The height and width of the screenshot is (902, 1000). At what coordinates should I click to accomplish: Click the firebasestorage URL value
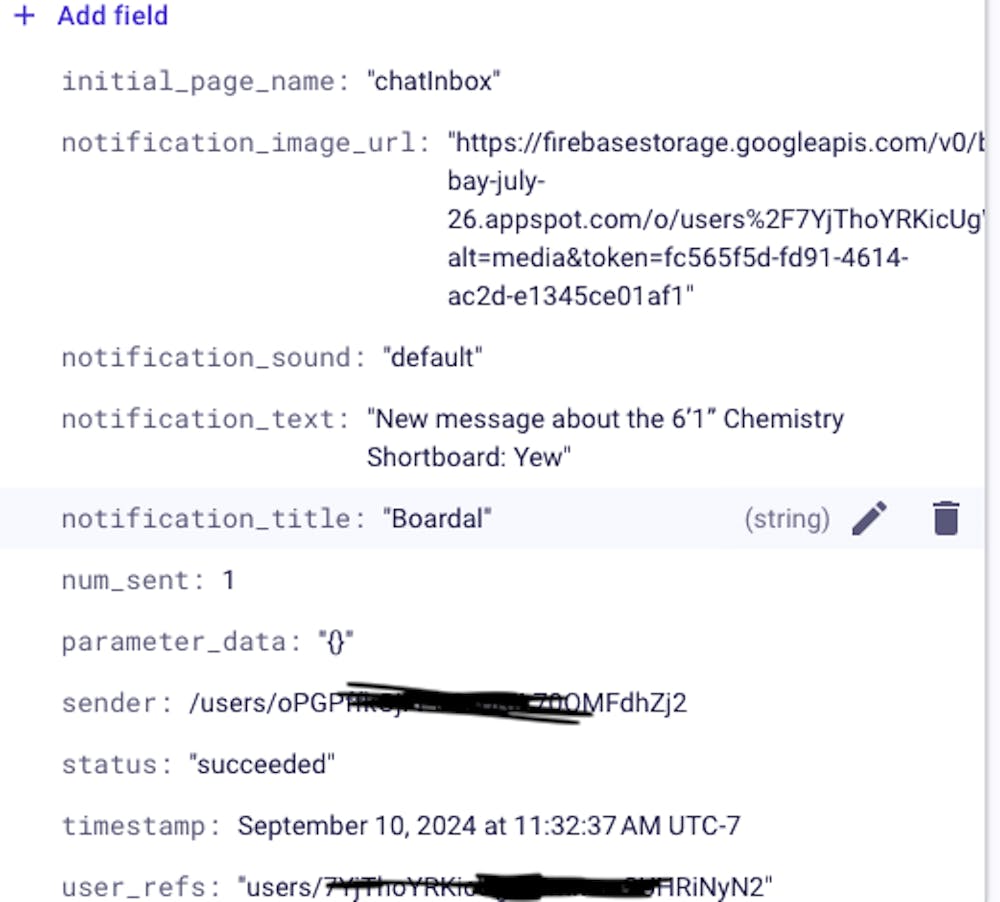tap(710, 142)
